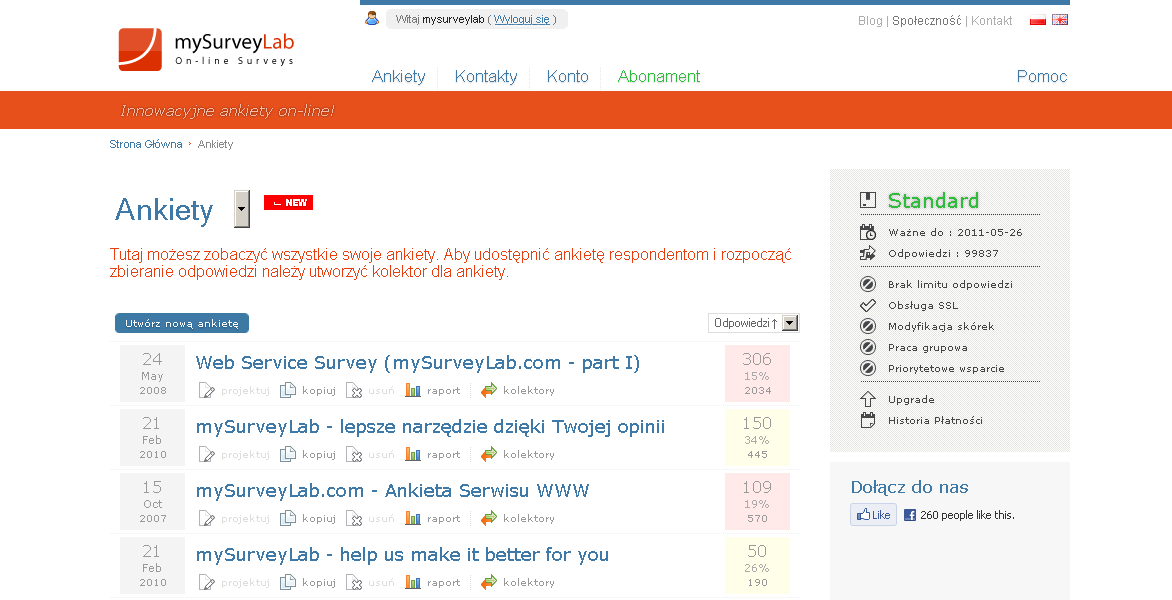The width and height of the screenshot is (1172, 600).
Task: Click the 109 responses box
Action: pyautogui.click(x=757, y=502)
